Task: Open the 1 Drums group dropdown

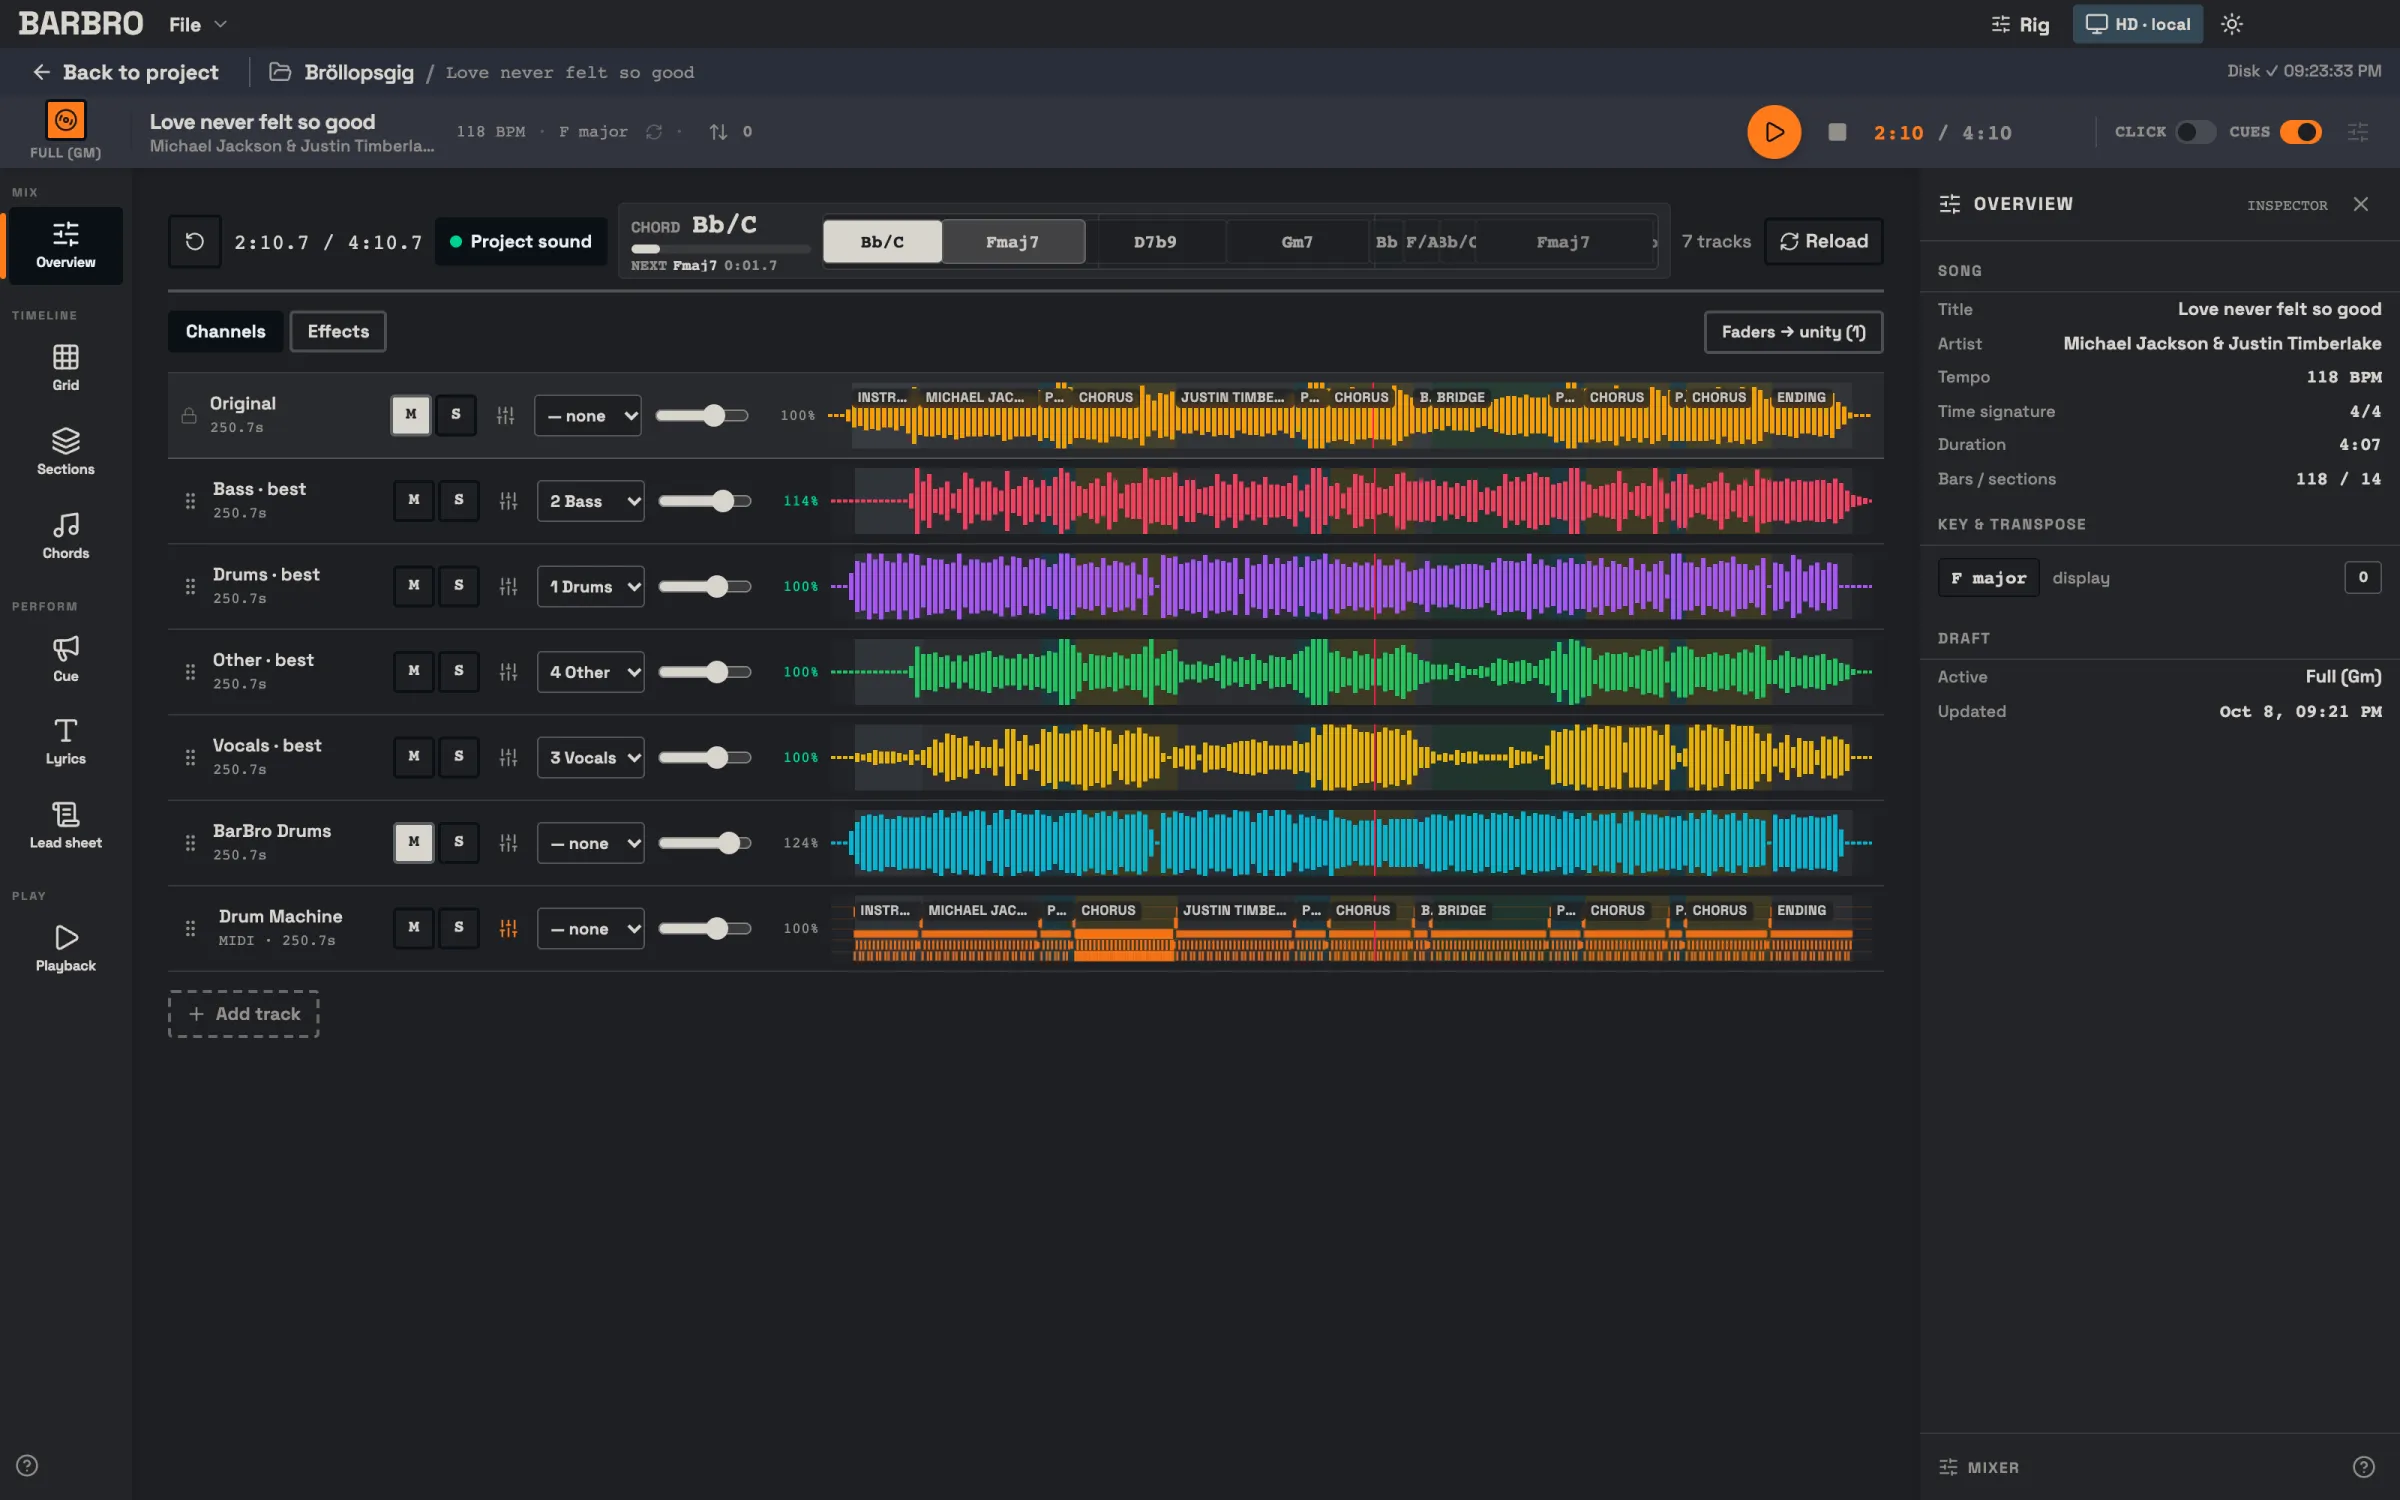Action: [x=590, y=586]
